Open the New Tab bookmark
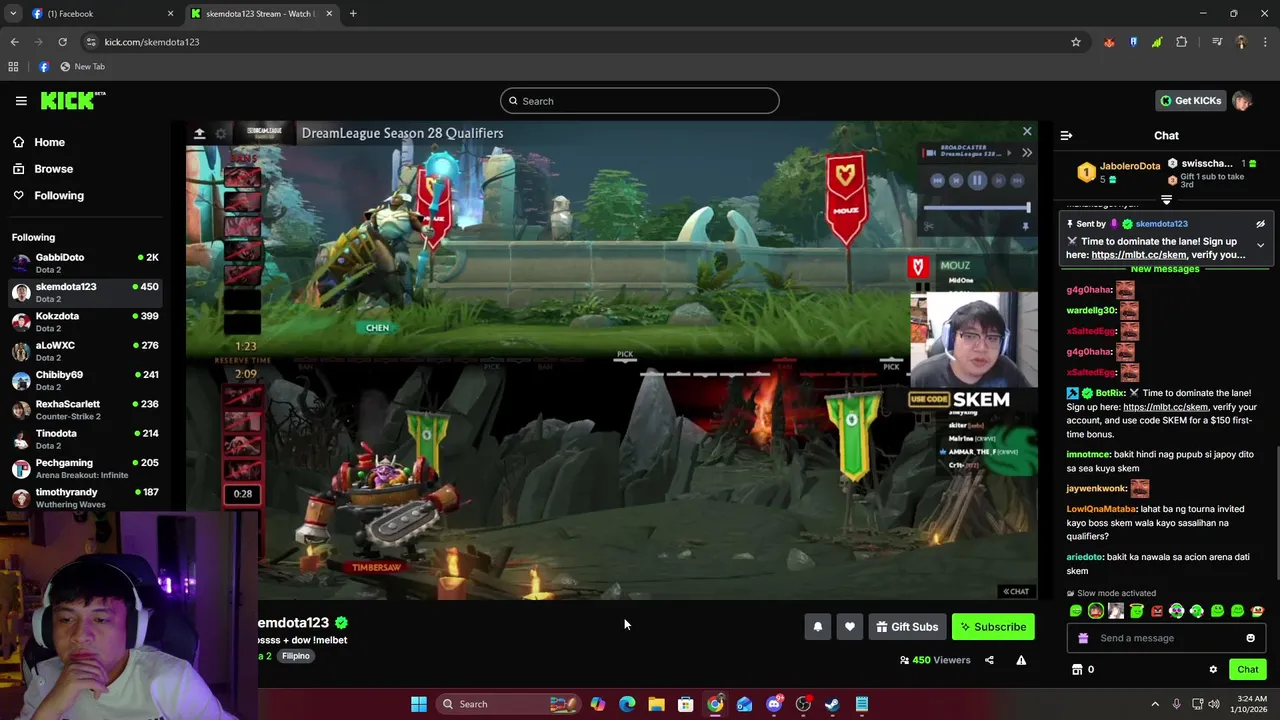This screenshot has height=720, width=1280. [82, 67]
